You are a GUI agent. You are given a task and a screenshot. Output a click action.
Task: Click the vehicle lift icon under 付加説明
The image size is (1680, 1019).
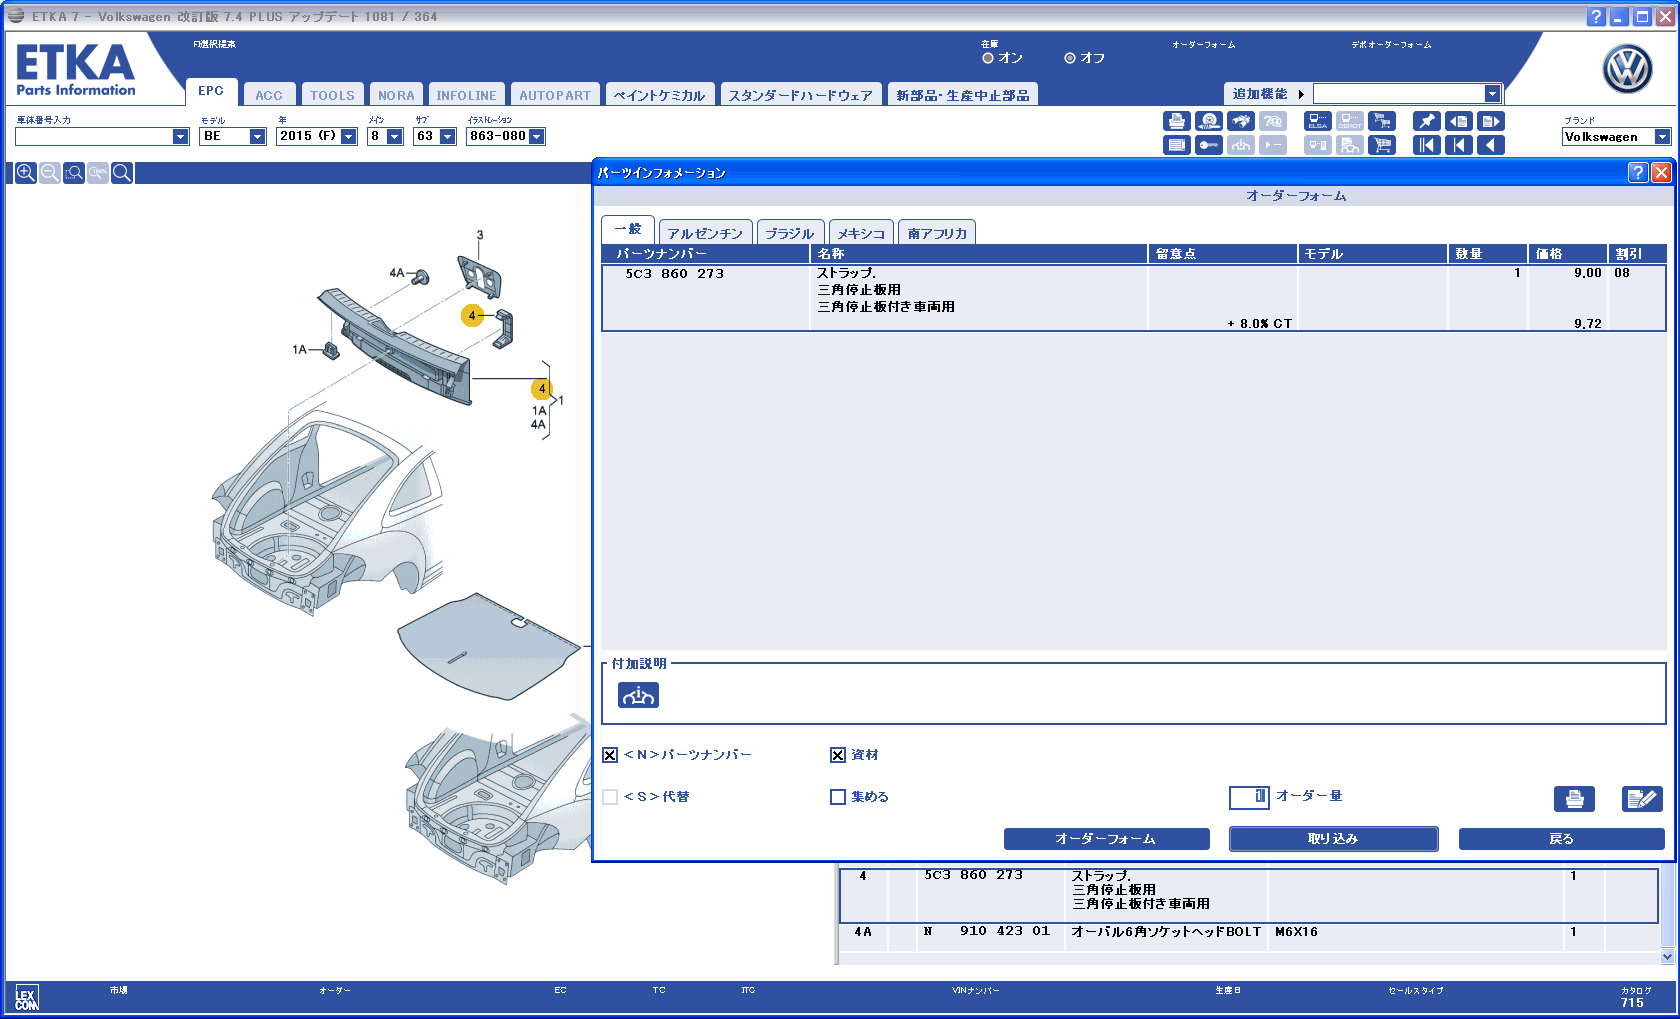pos(638,695)
